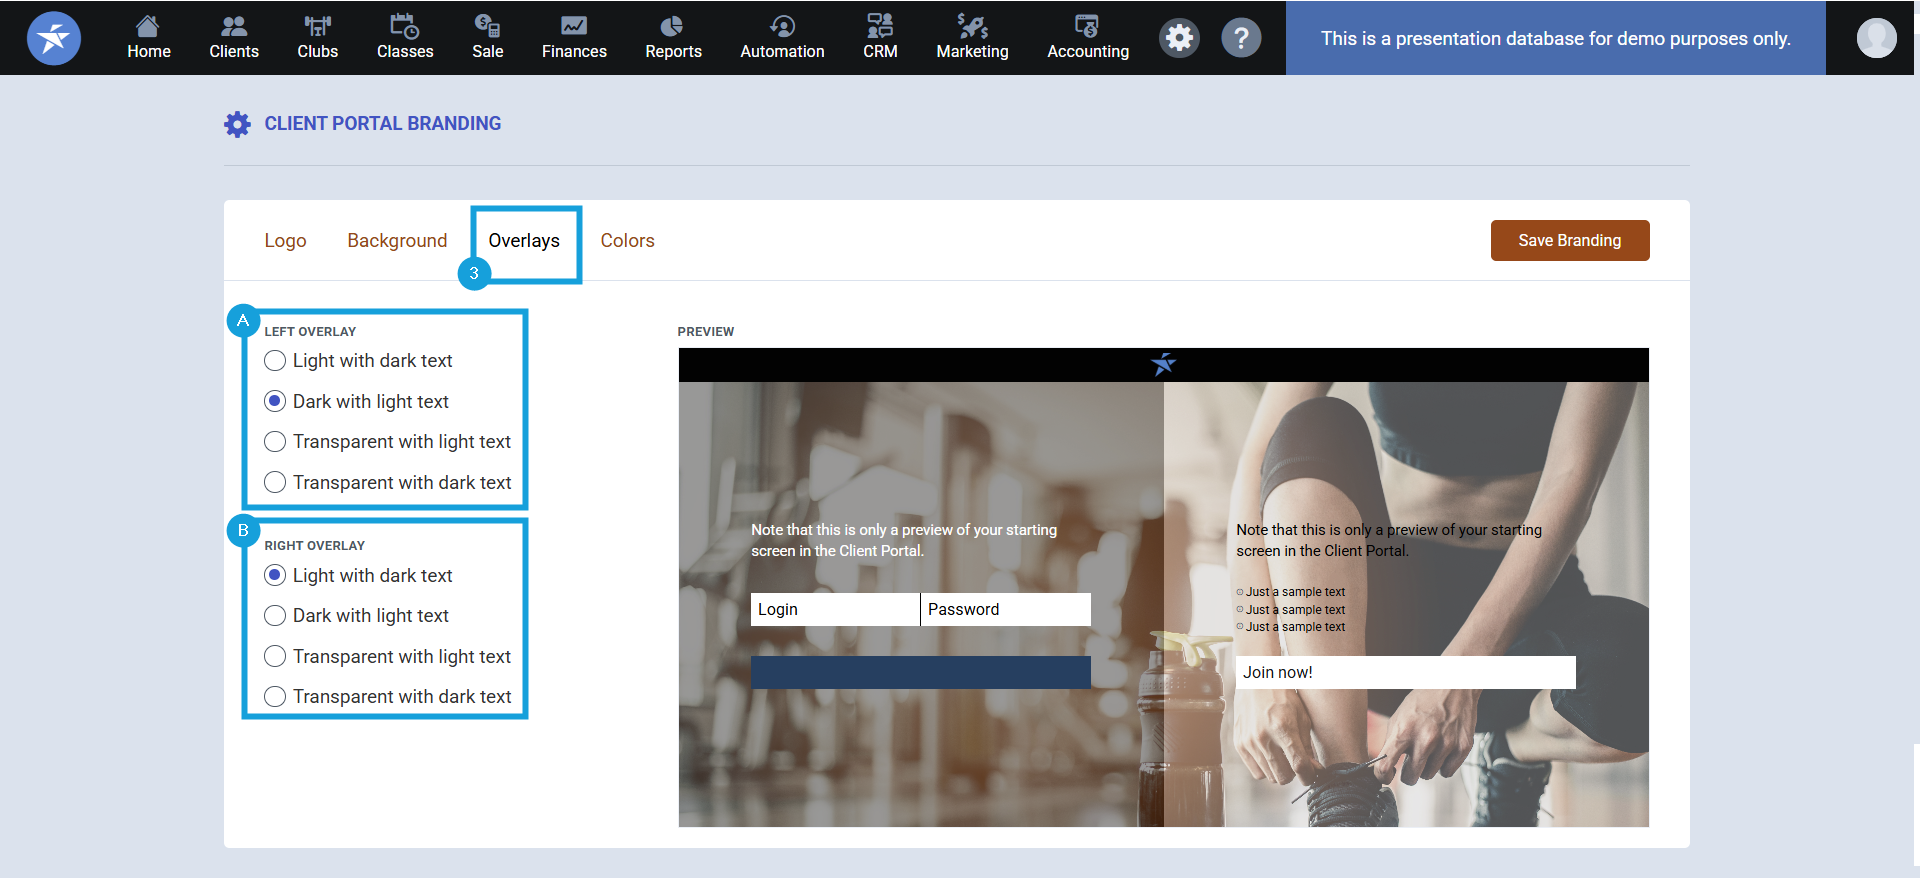Click the user profile avatar
1920x878 pixels.
(x=1875, y=38)
